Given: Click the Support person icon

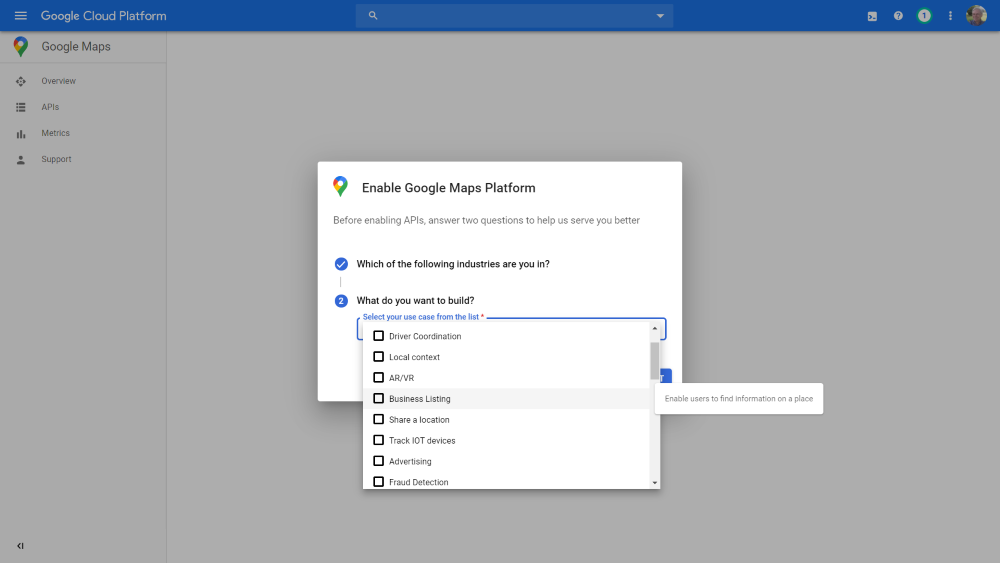Looking at the screenshot, I should pyautogui.click(x=20, y=160).
